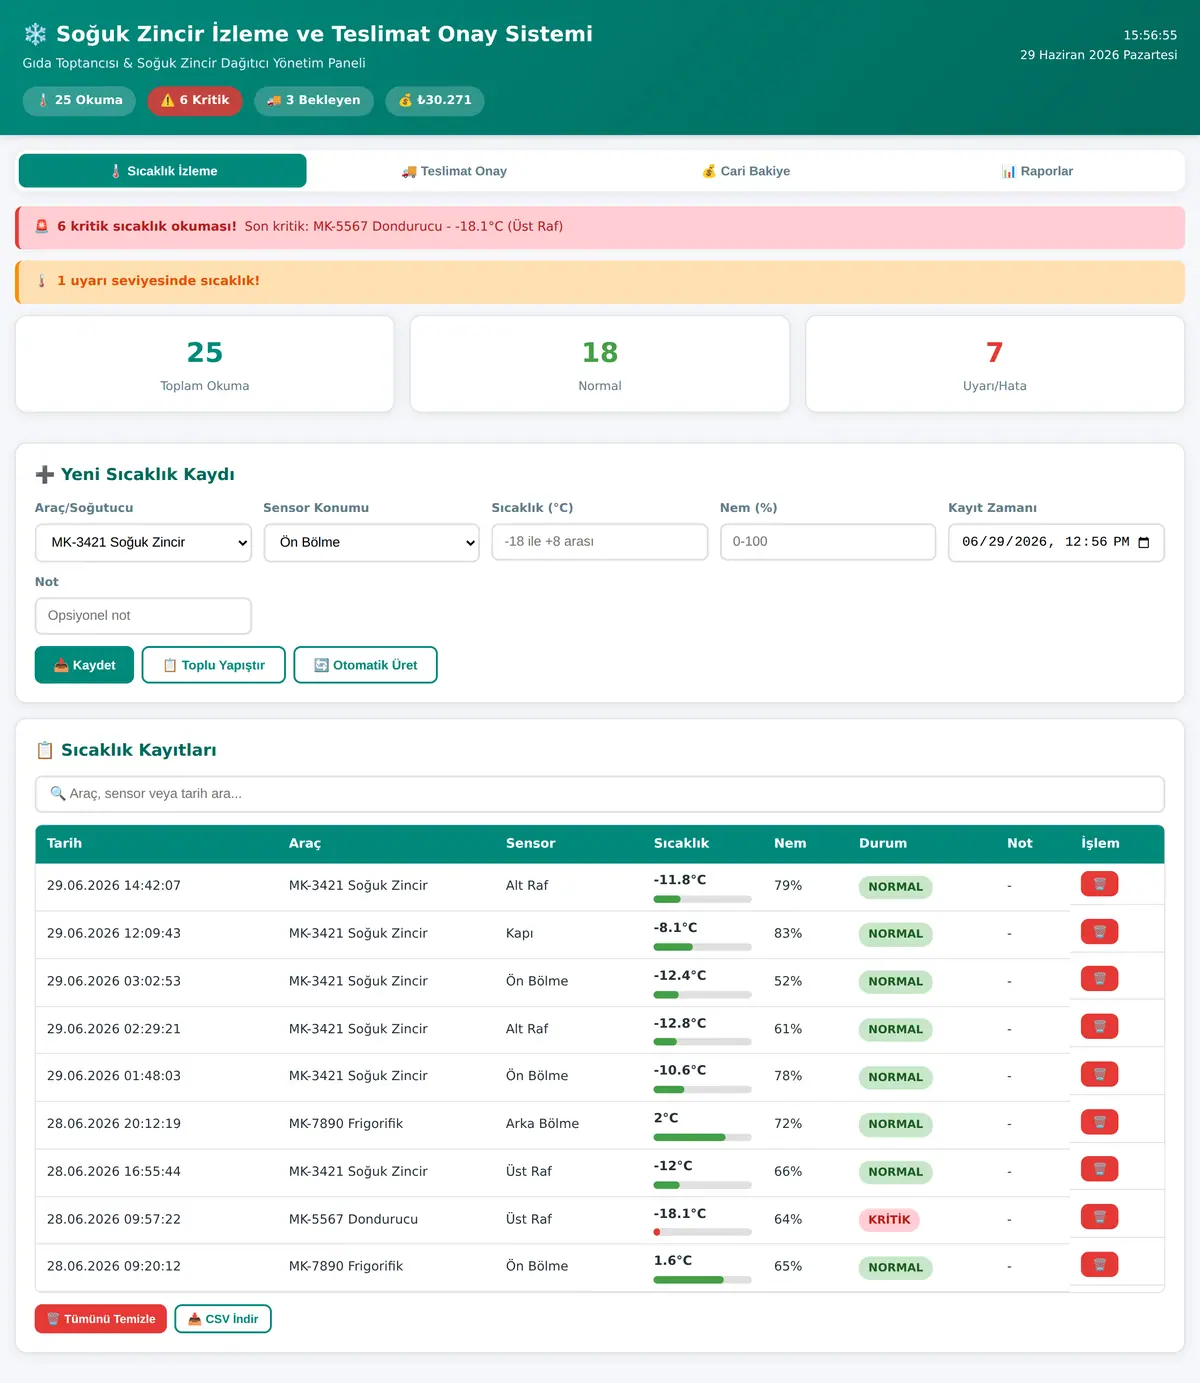Open the calendar picker in Kayıt Zamanı
This screenshot has width=1200, height=1383.
[x=1144, y=542]
